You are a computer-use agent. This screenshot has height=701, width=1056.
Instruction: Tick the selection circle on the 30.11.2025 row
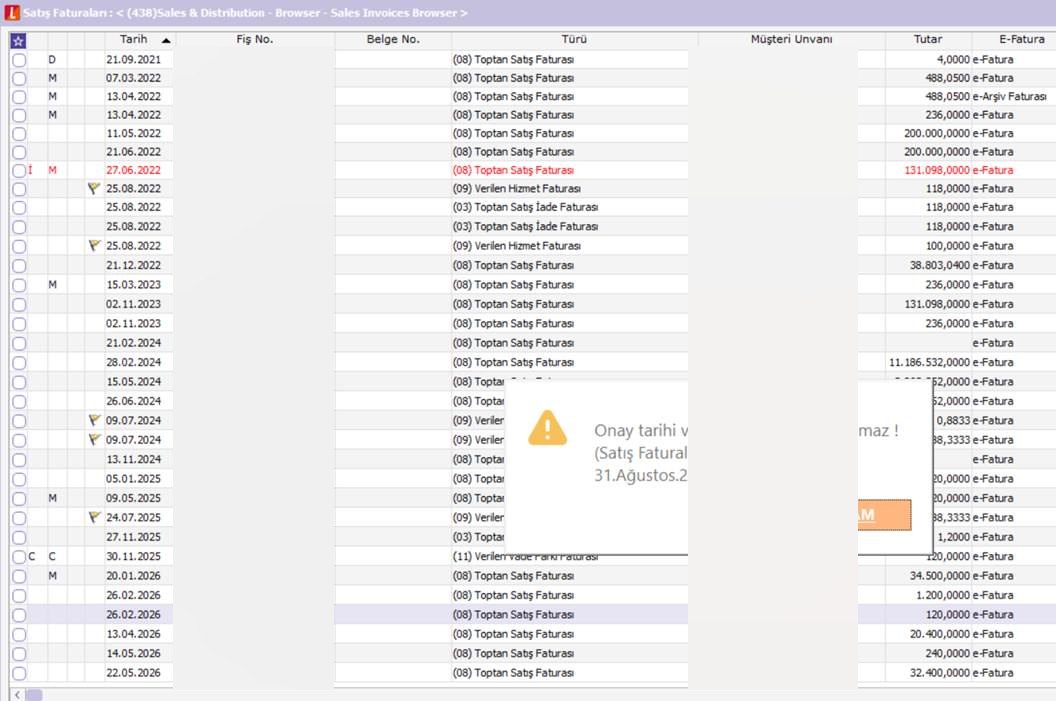click(19, 556)
